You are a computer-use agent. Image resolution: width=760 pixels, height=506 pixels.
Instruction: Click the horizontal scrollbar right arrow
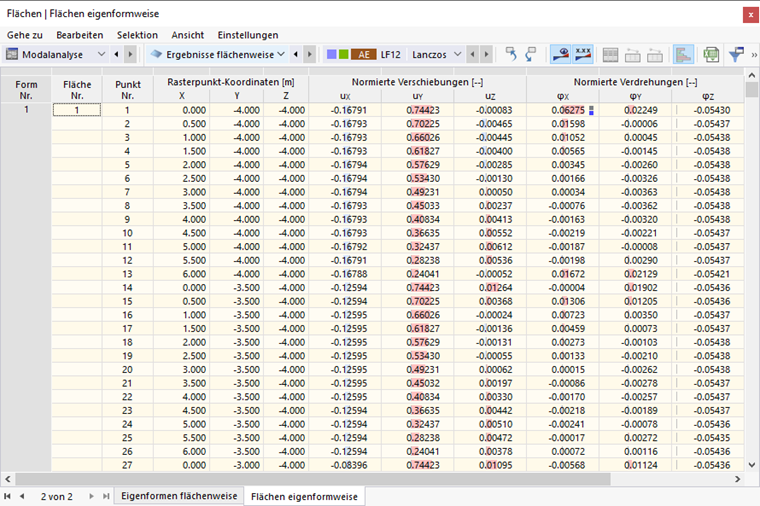pos(738,479)
